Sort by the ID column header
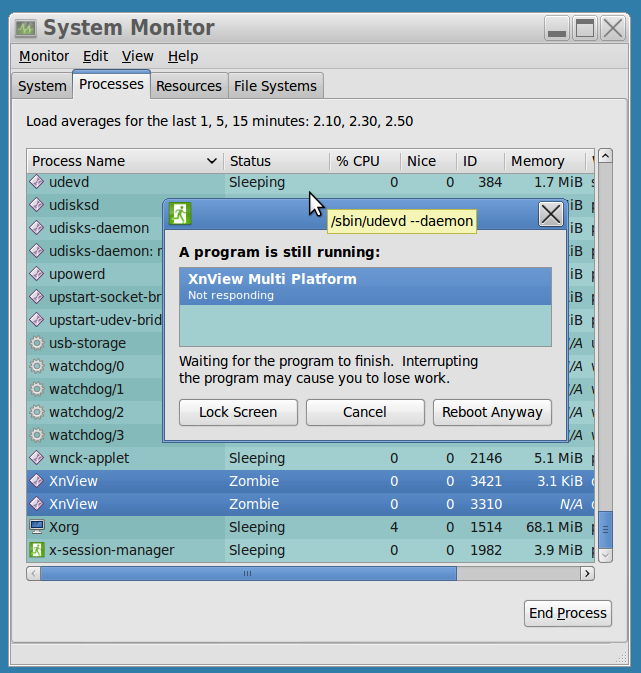 coord(480,161)
